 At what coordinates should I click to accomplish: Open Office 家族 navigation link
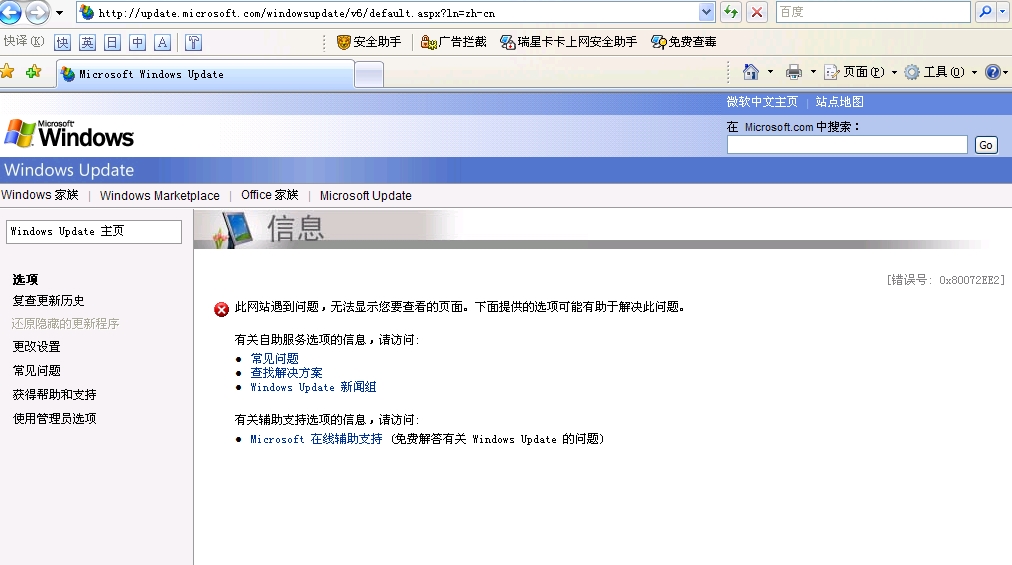tap(270, 195)
